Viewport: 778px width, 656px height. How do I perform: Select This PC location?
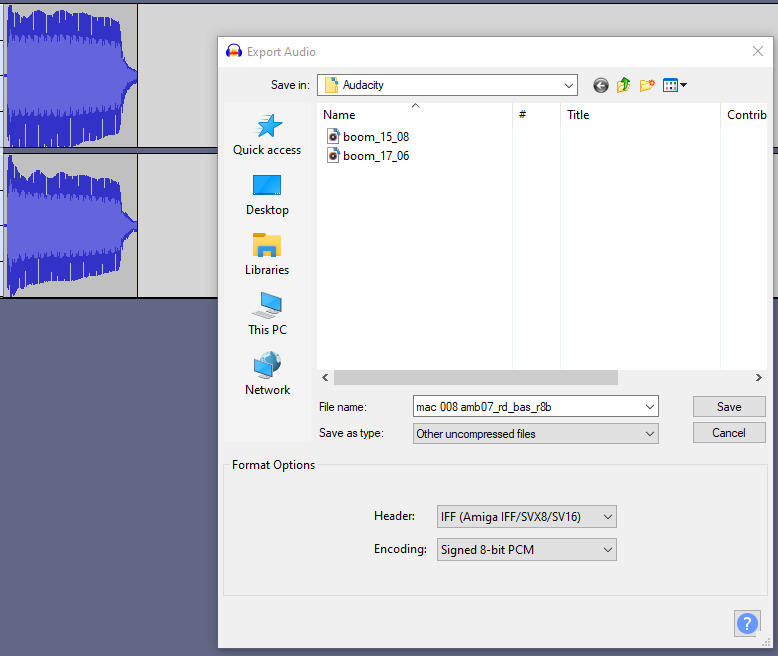[267, 315]
